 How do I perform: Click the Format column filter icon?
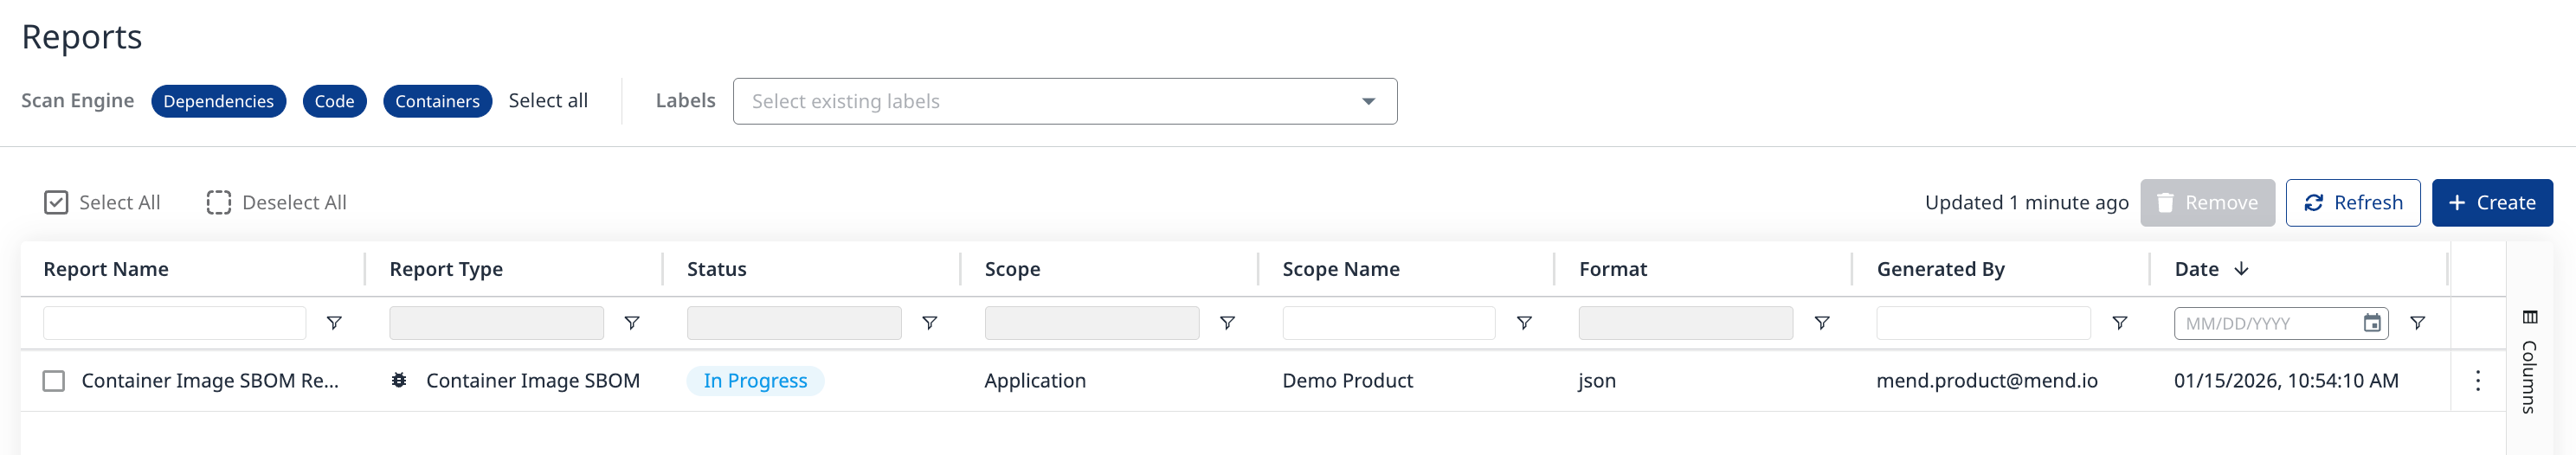pyautogui.click(x=1822, y=323)
